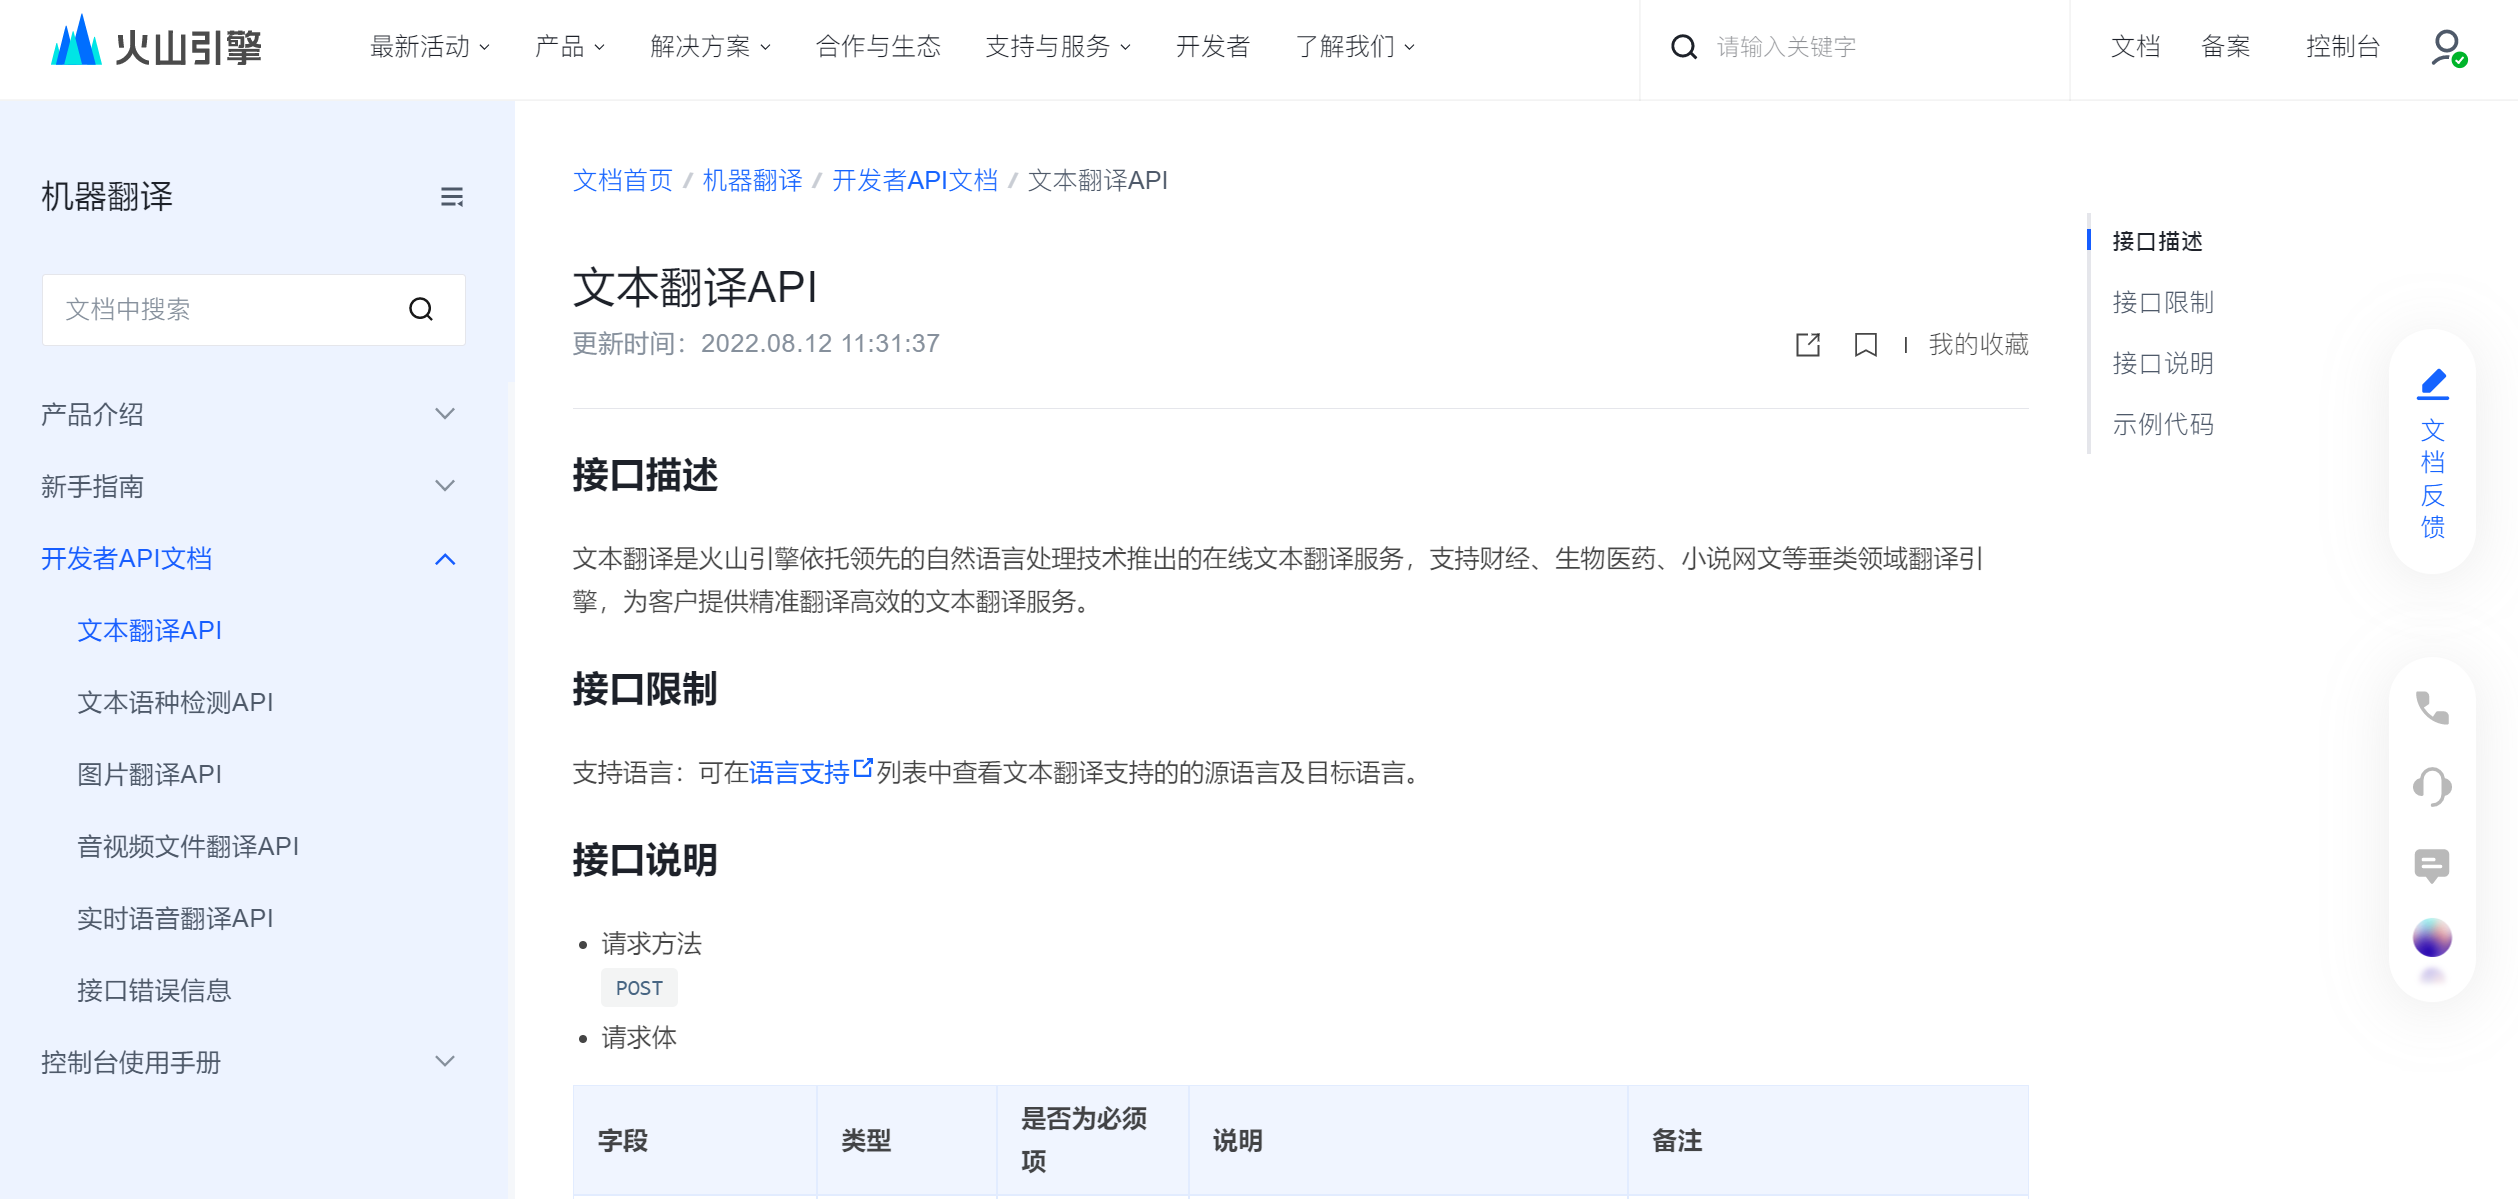2518x1199 pixels.
Task: Jump to 接口描述 in page outline
Action: tap(2157, 241)
